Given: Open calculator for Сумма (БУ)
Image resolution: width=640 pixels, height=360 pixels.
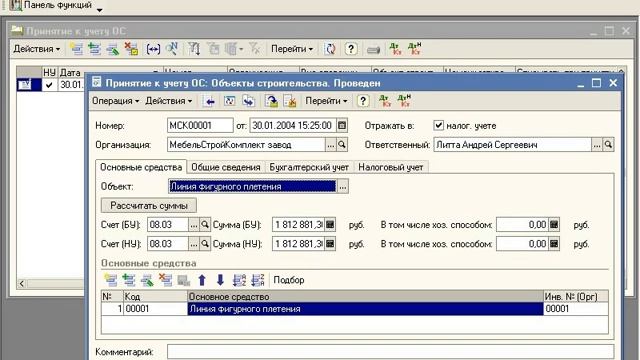Looking at the screenshot, I should [330, 224].
